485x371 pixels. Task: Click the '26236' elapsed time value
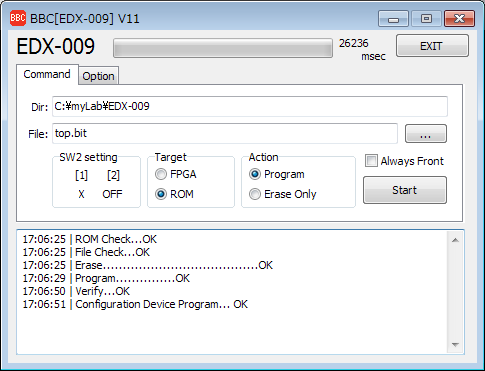tap(354, 43)
